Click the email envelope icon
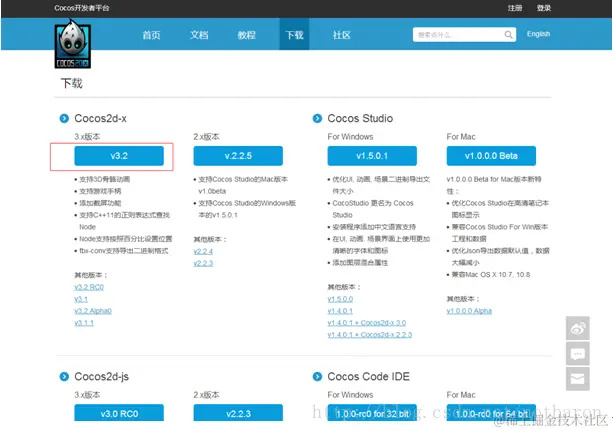The image size is (613, 432). pyautogui.click(x=577, y=379)
